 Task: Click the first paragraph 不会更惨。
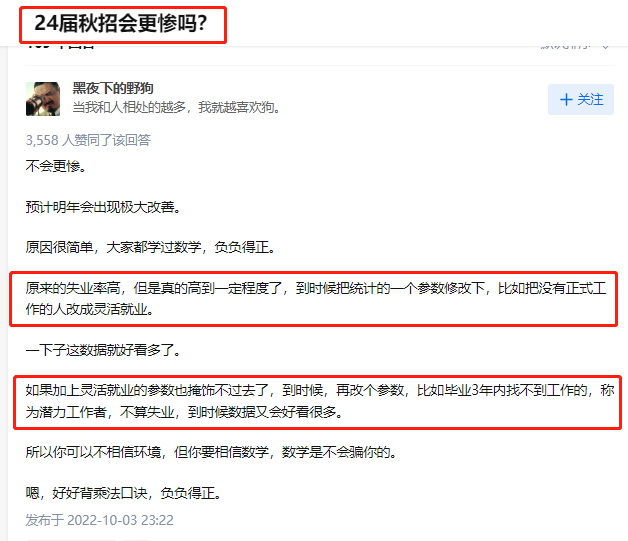[56, 166]
